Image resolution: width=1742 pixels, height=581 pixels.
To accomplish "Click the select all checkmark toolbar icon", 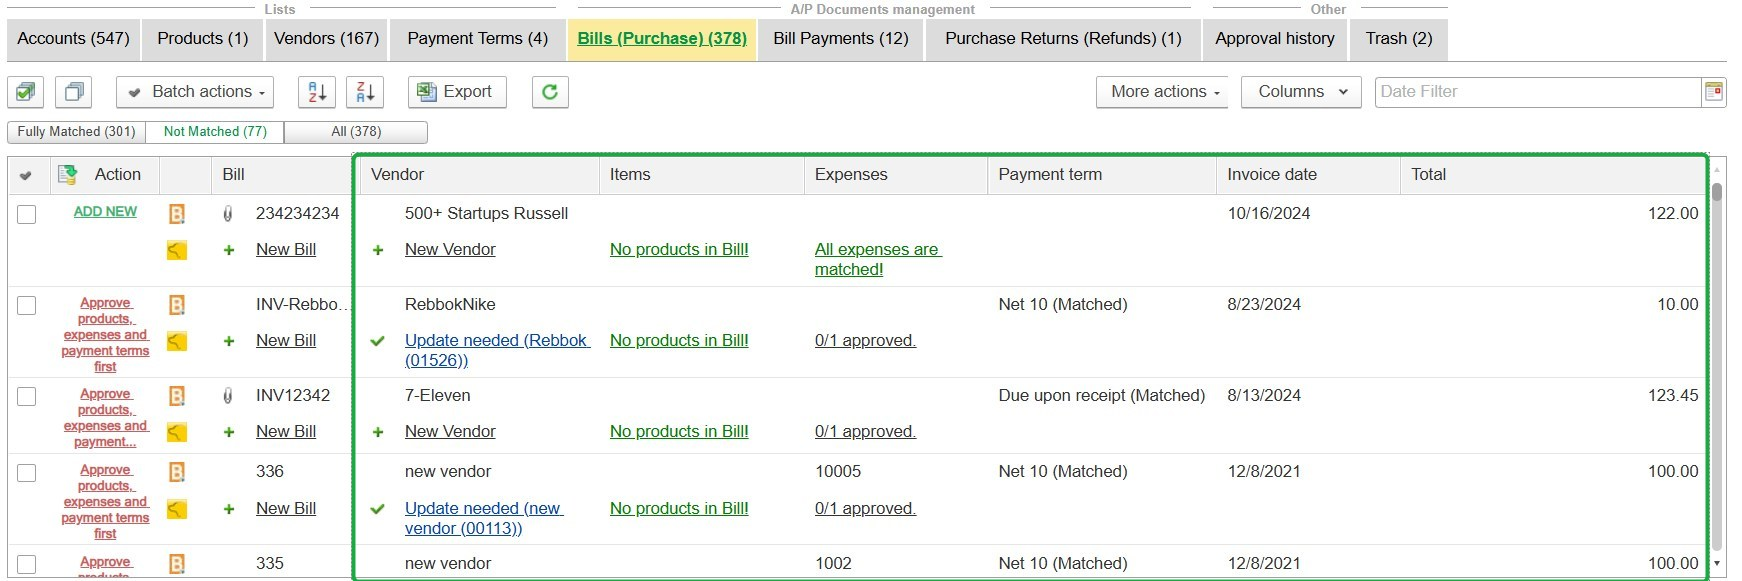I will coord(25,92).
